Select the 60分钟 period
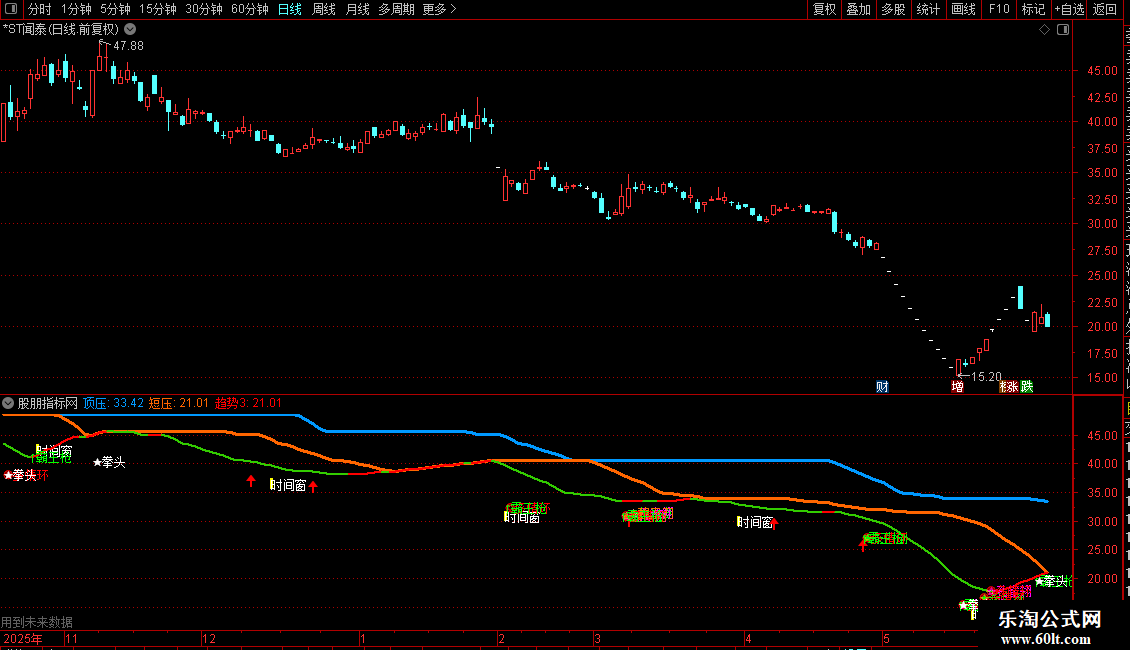This screenshot has height=650, width=1130. (249, 9)
